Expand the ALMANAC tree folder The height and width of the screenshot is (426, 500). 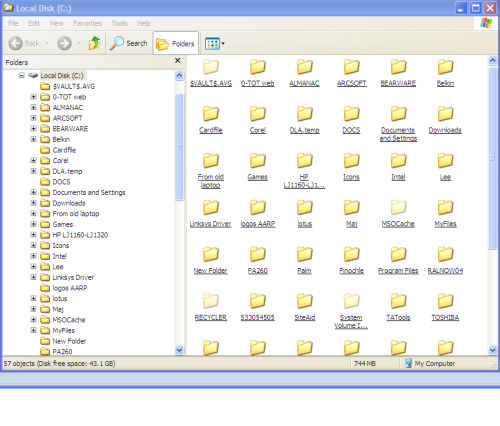[33, 107]
